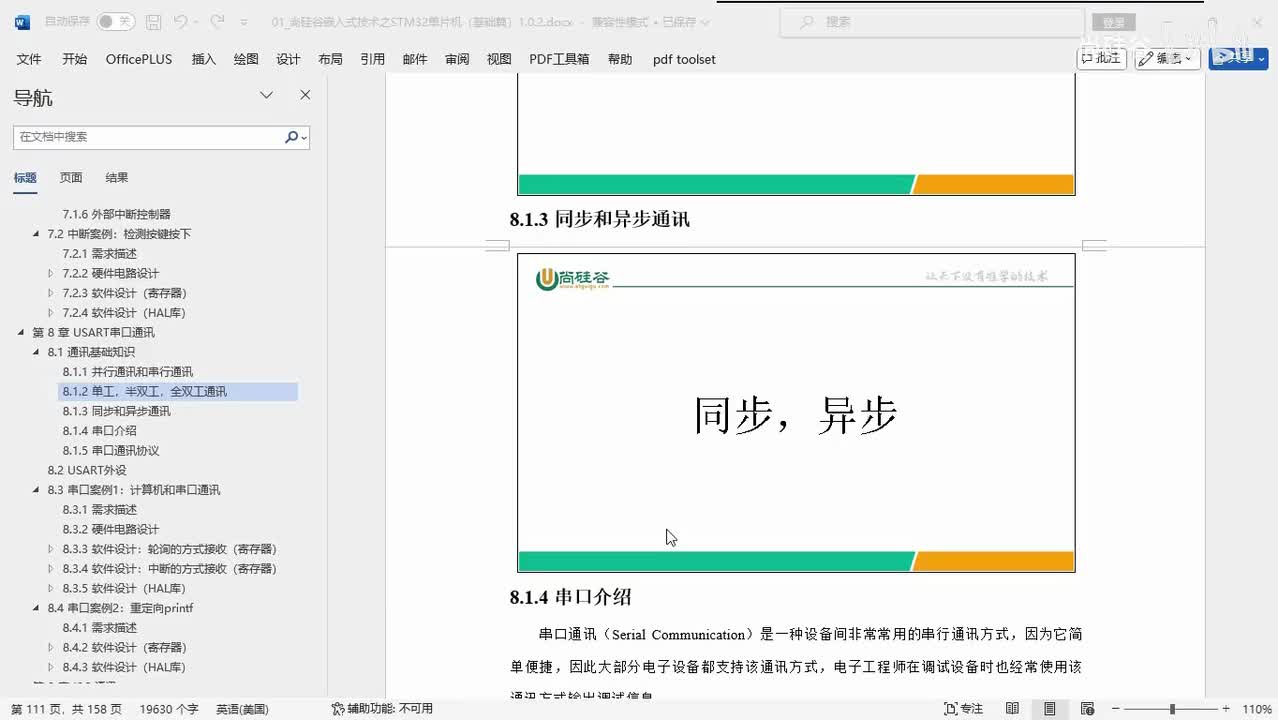Collapse the 第 8 章 USART串口通讯 arrow
The width and height of the screenshot is (1278, 720).
point(22,332)
